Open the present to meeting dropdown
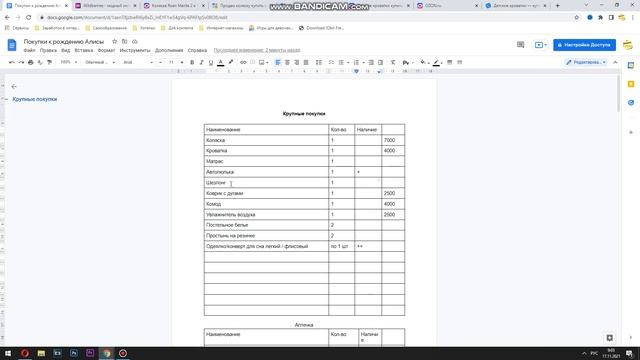This screenshot has height=360, width=640. (540, 45)
